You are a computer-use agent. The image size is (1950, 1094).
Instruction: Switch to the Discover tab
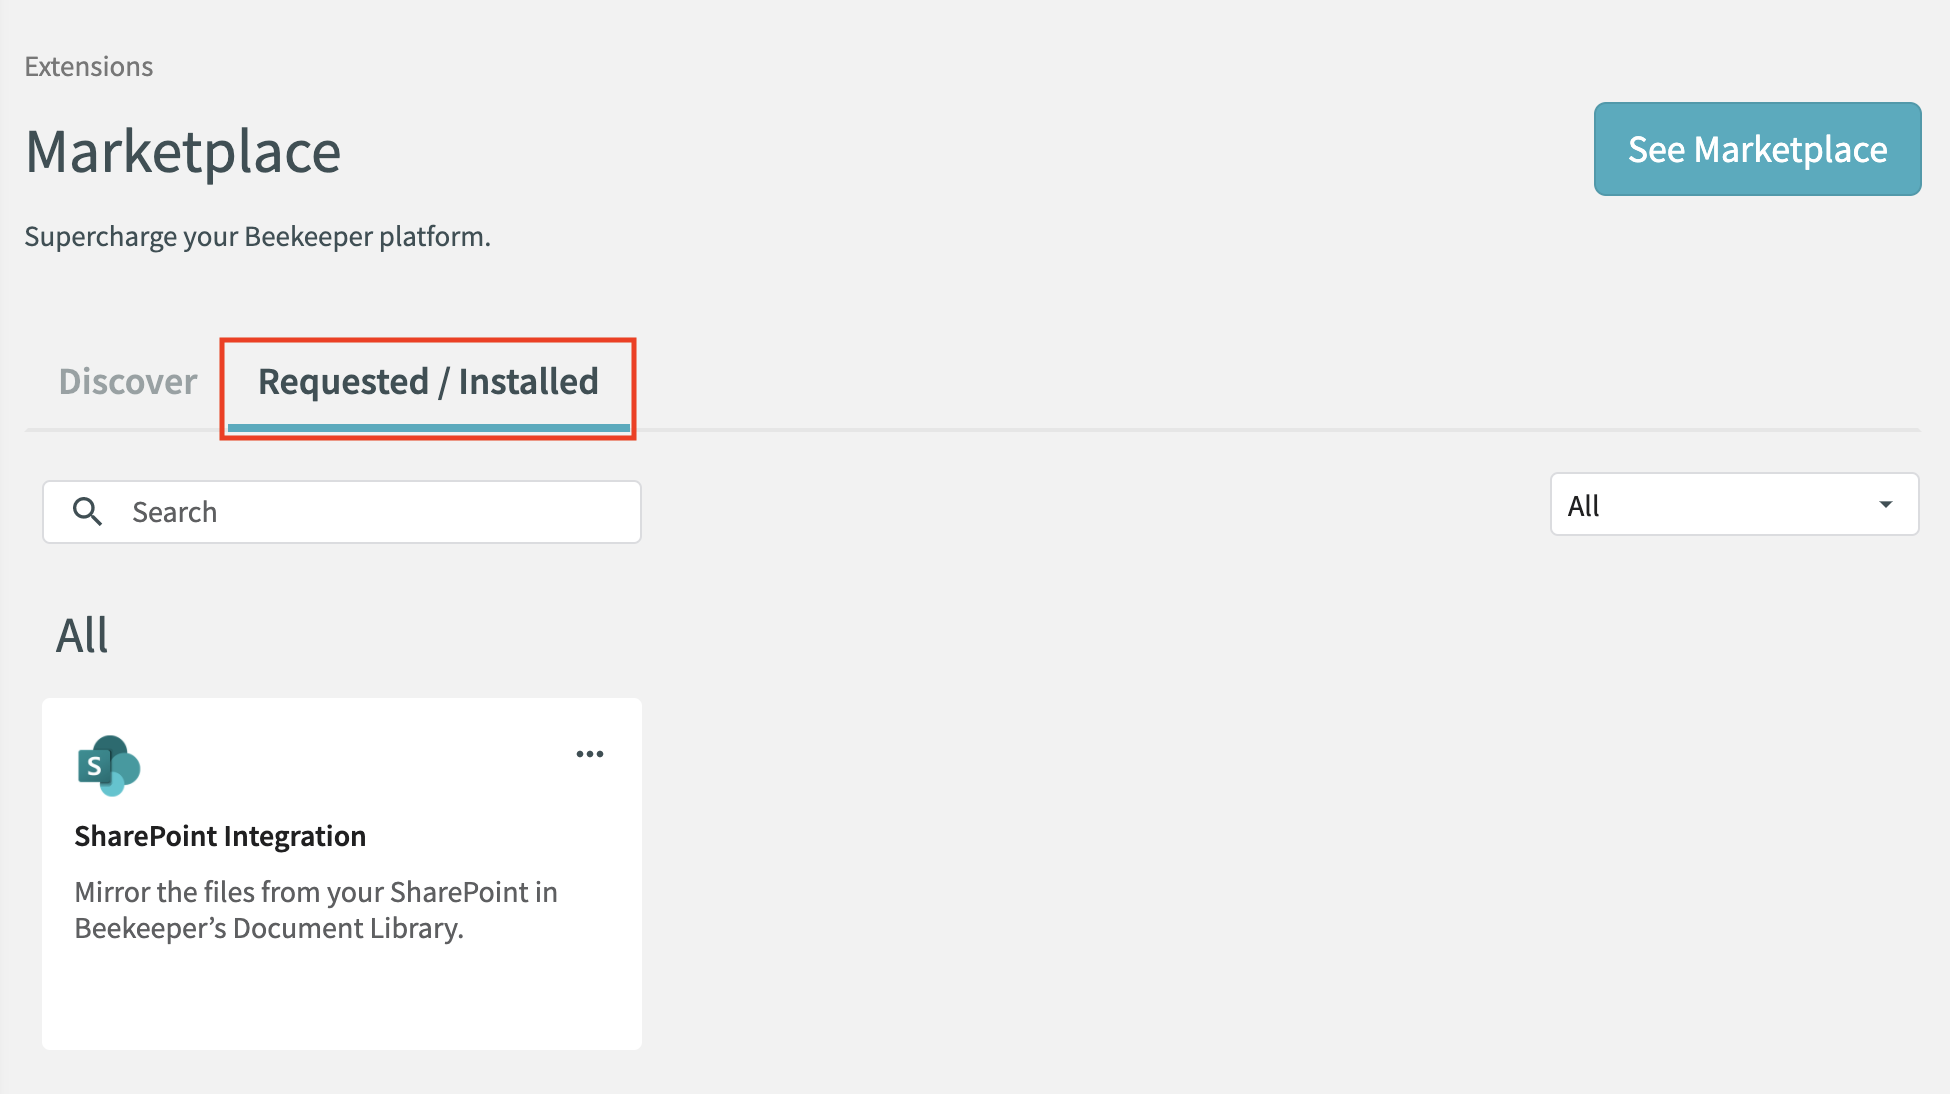[128, 382]
